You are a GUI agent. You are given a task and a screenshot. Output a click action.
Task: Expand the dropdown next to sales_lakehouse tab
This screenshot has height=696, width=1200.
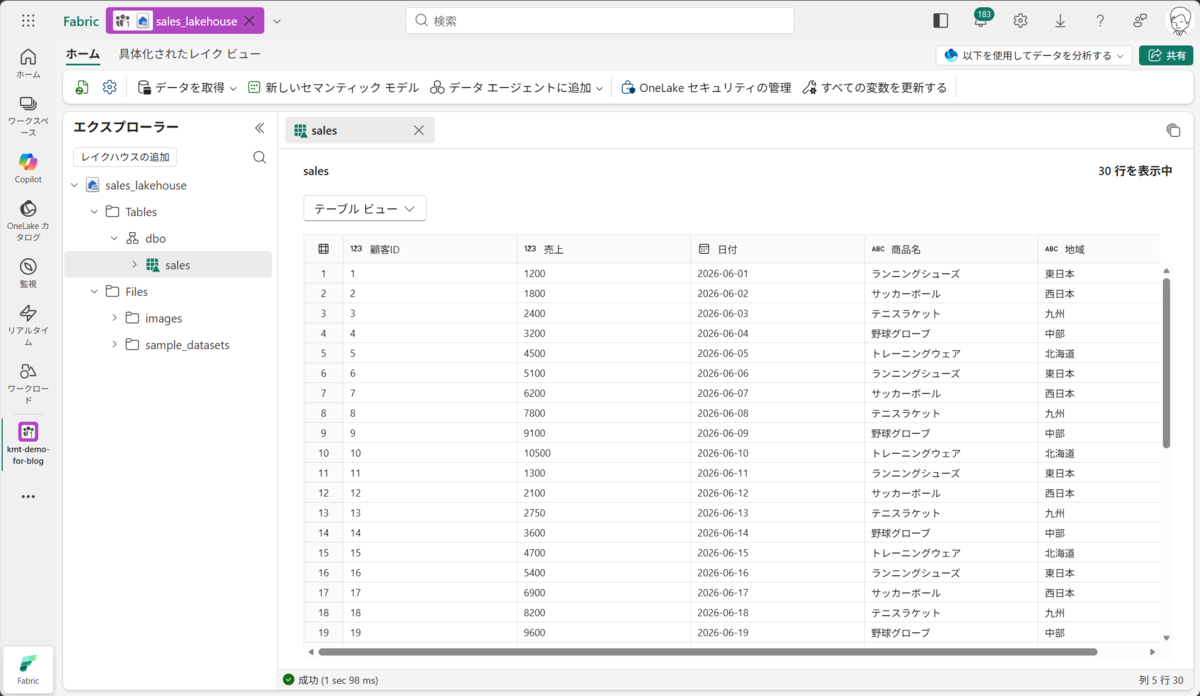pos(277,21)
